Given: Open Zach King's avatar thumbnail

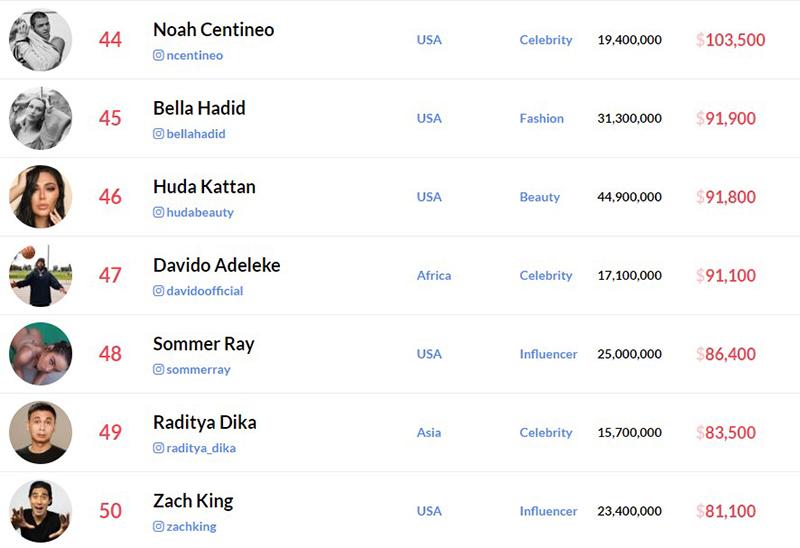Looking at the screenshot, I should [x=41, y=511].
